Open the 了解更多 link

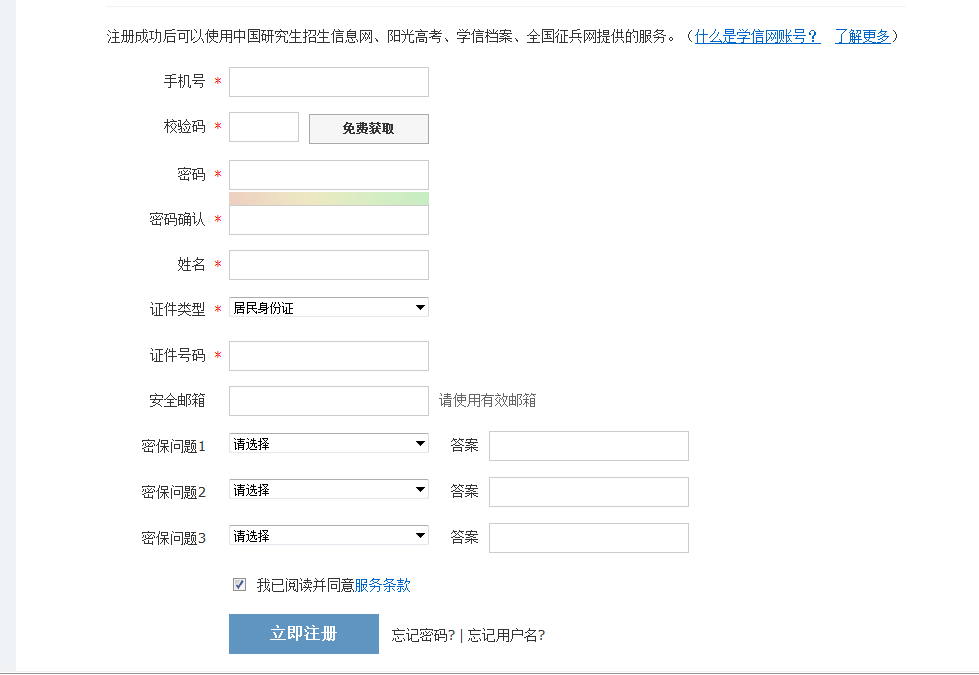point(862,36)
